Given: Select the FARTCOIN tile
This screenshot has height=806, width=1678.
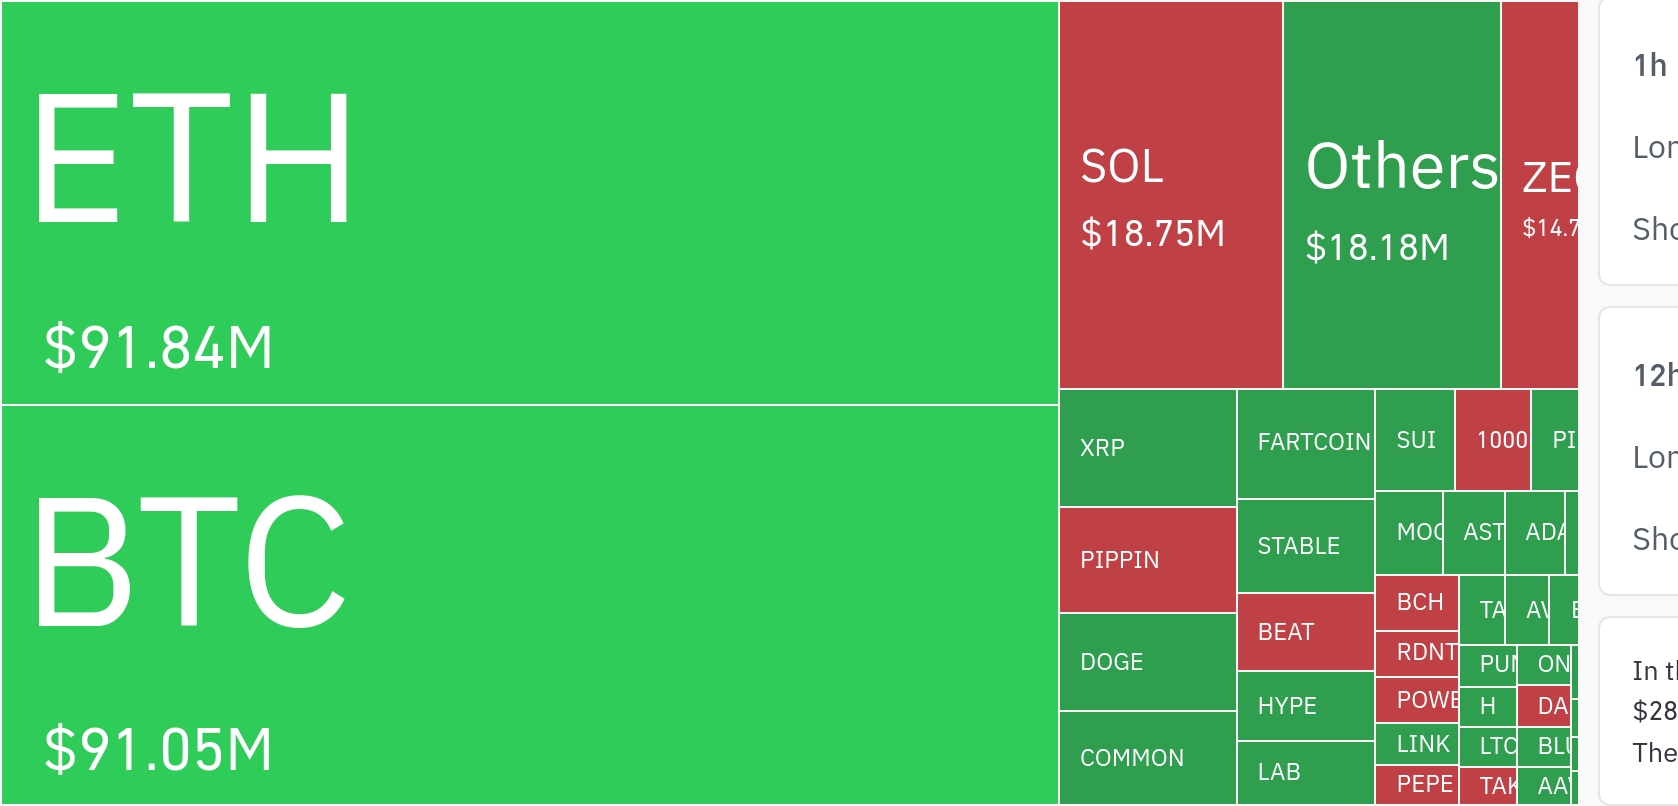Looking at the screenshot, I should (1305, 443).
